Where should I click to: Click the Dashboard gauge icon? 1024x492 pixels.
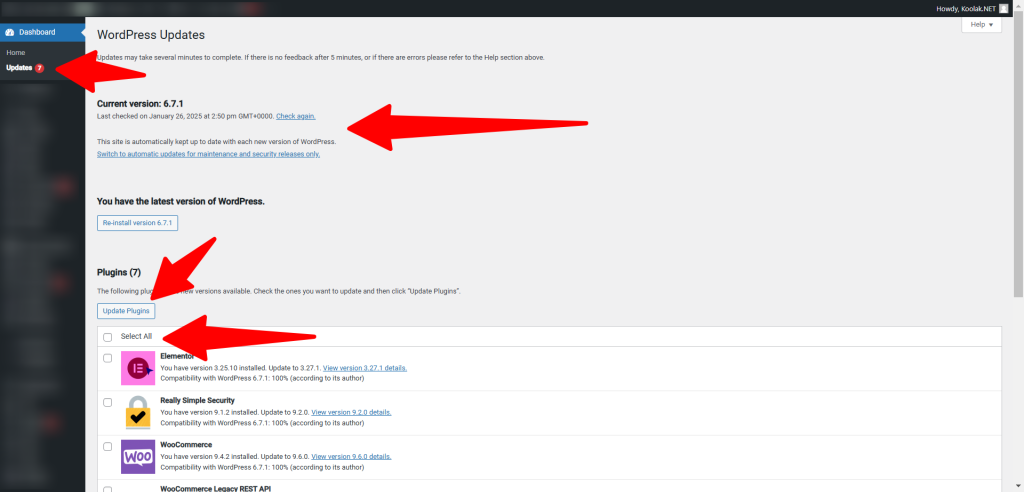tap(10, 32)
